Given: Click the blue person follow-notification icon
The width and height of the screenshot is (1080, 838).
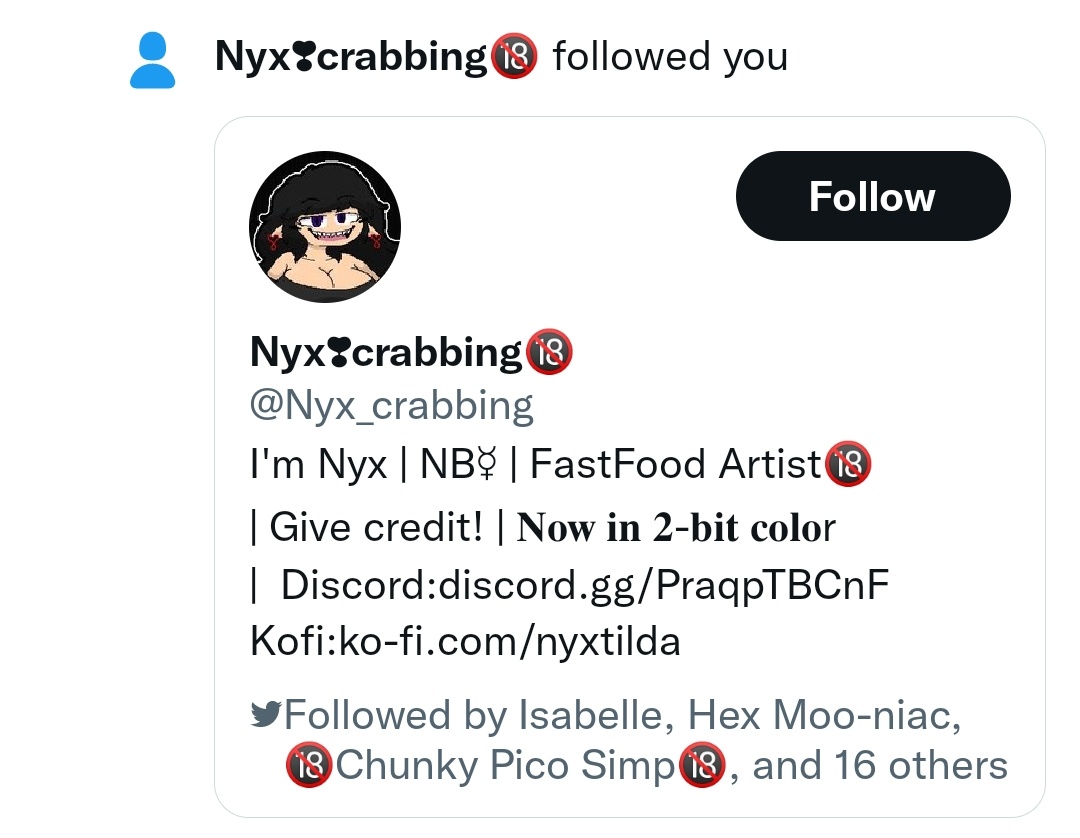Looking at the screenshot, I should point(152,60).
